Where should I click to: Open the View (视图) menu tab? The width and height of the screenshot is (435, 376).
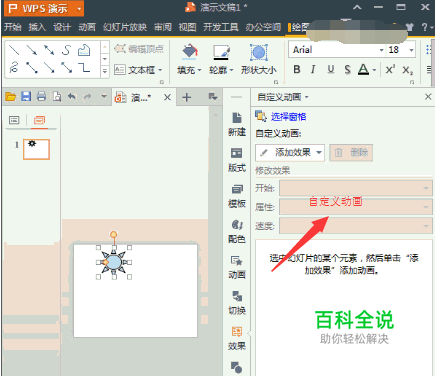pyautogui.click(x=187, y=27)
